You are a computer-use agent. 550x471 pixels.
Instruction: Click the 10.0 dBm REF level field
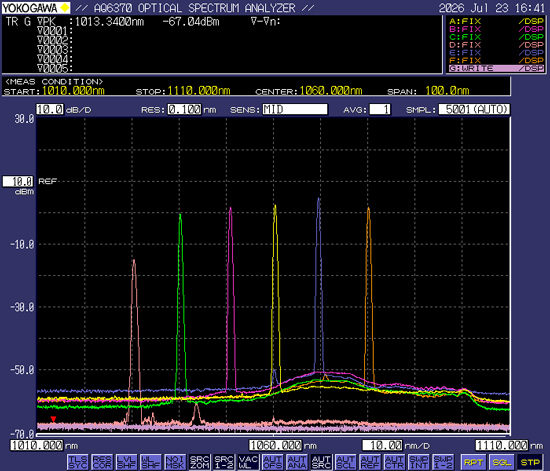coord(18,181)
